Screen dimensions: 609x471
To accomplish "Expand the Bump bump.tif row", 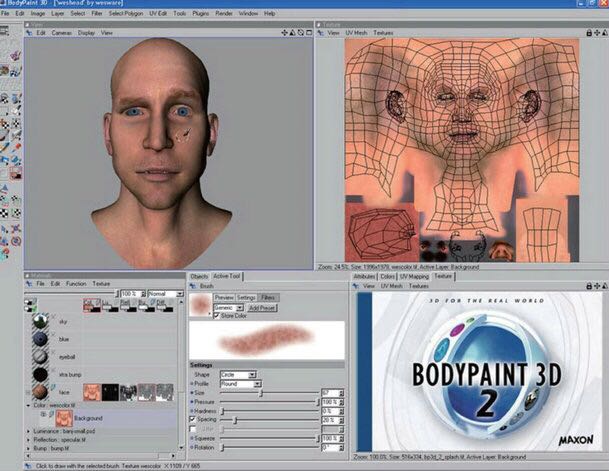I will pyautogui.click(x=28, y=448).
